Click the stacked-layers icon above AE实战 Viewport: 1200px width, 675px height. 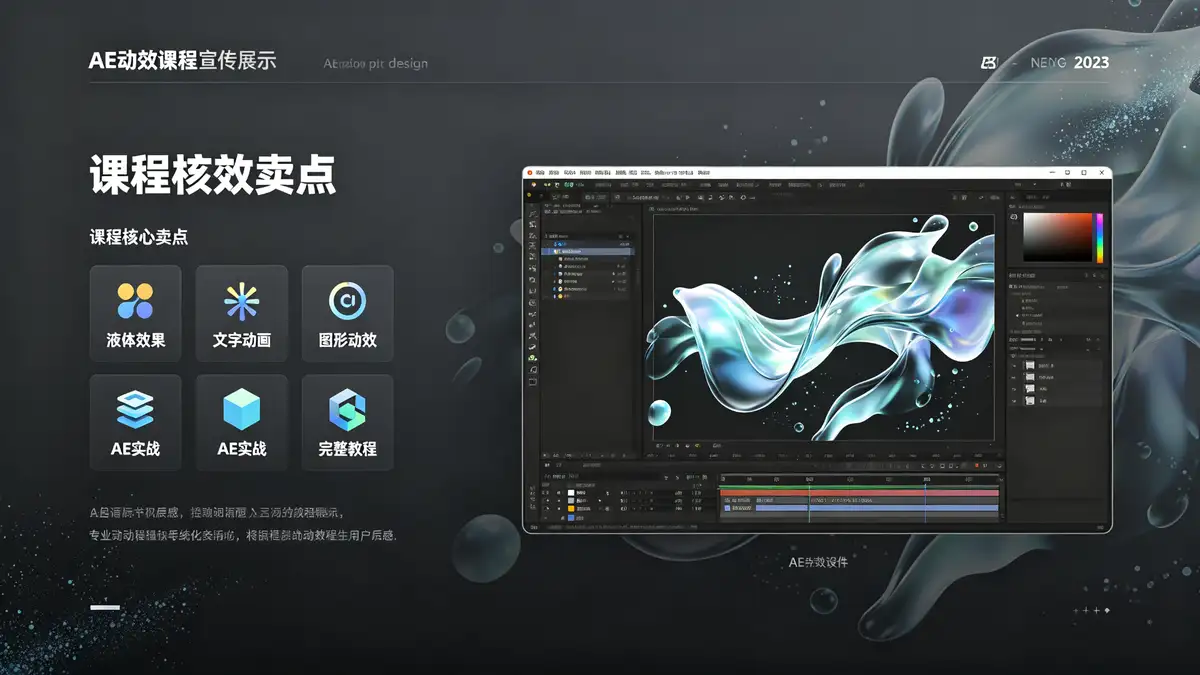135,409
